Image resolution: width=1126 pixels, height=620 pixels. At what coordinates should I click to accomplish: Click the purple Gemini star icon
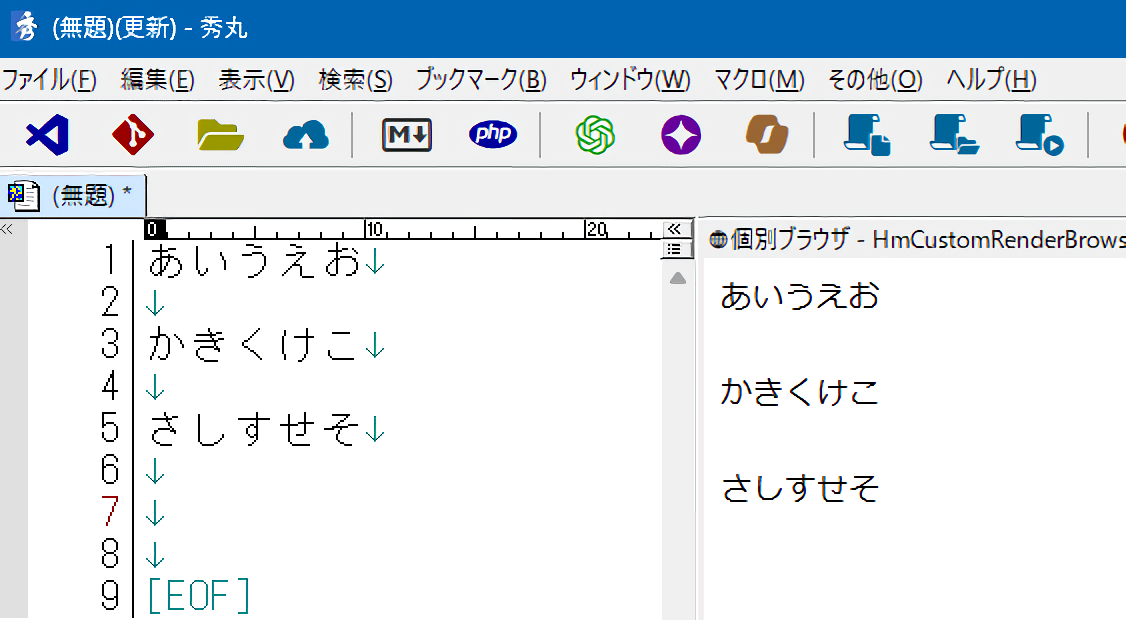click(x=681, y=134)
